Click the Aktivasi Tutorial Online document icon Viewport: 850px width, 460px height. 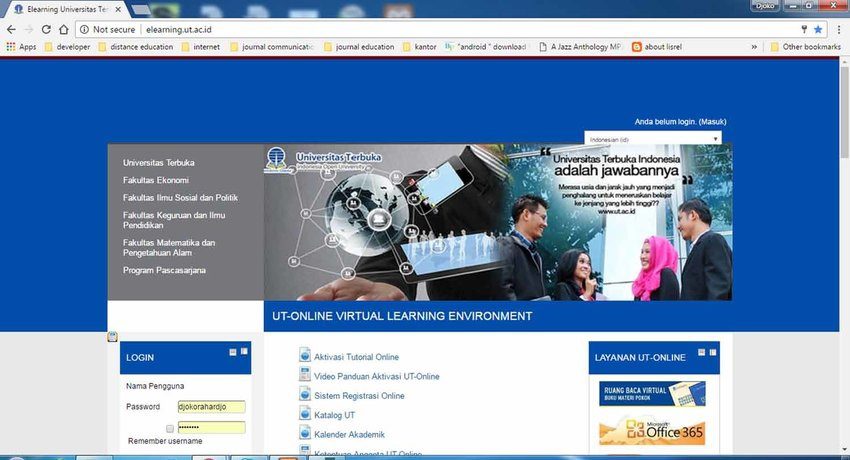pos(306,356)
